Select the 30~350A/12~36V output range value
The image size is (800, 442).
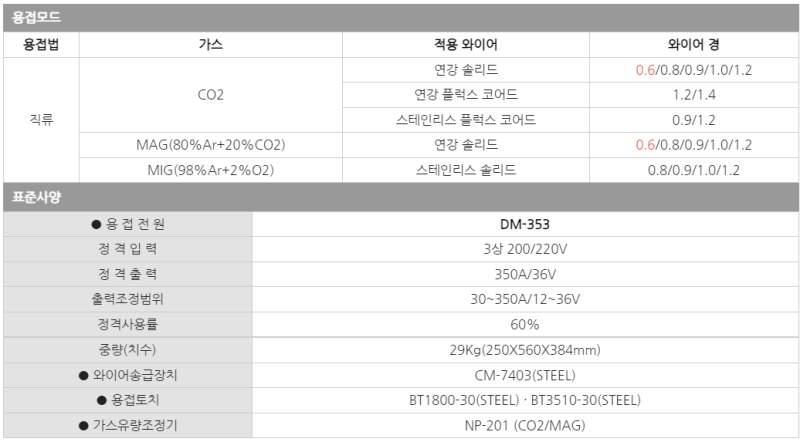525,299
